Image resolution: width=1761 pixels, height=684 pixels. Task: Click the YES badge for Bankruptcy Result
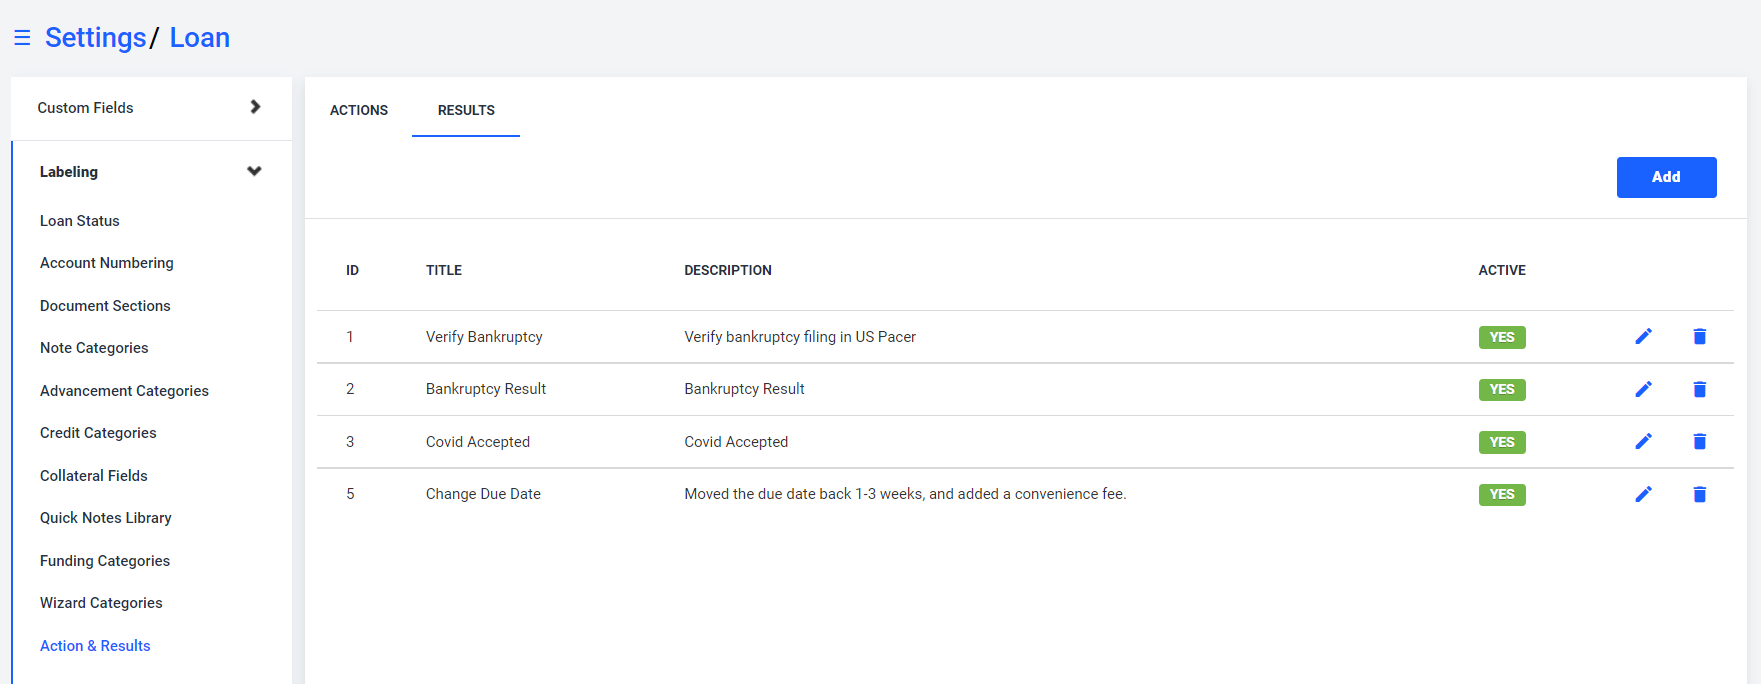click(1502, 389)
